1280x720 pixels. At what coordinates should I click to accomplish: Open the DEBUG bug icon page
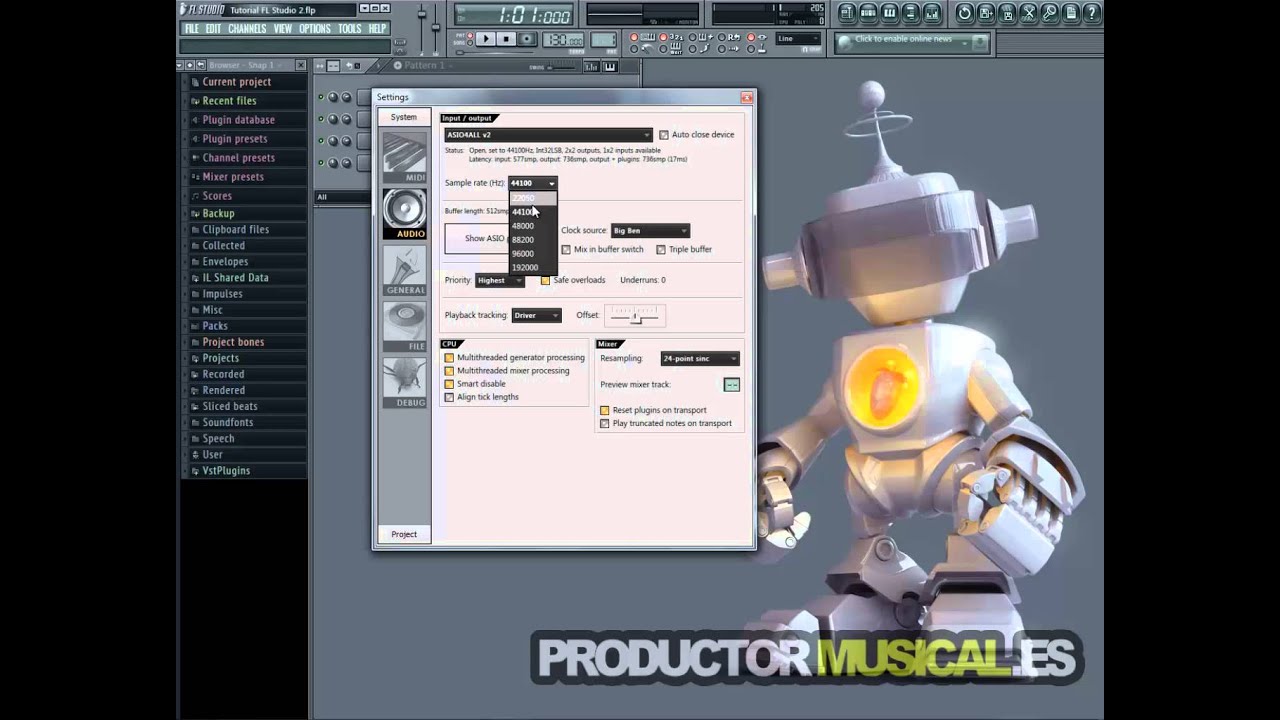[x=404, y=382]
